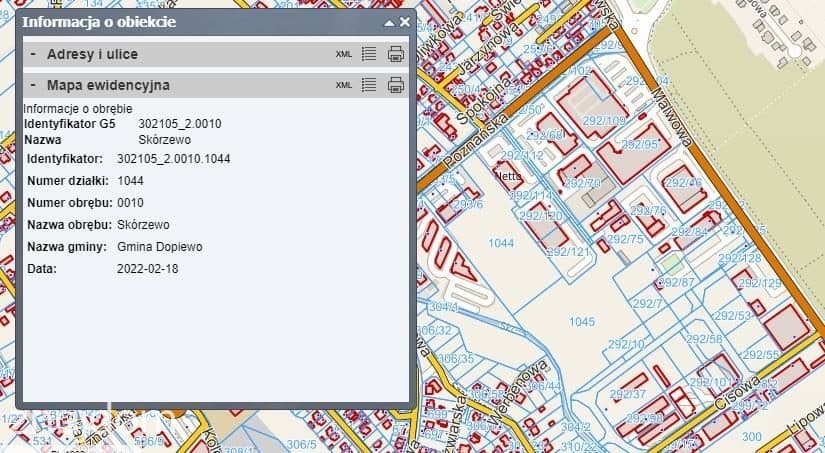Screen dimensions: 825x453
Task: Click parcel 306/35 on the map
Action: 456,358
